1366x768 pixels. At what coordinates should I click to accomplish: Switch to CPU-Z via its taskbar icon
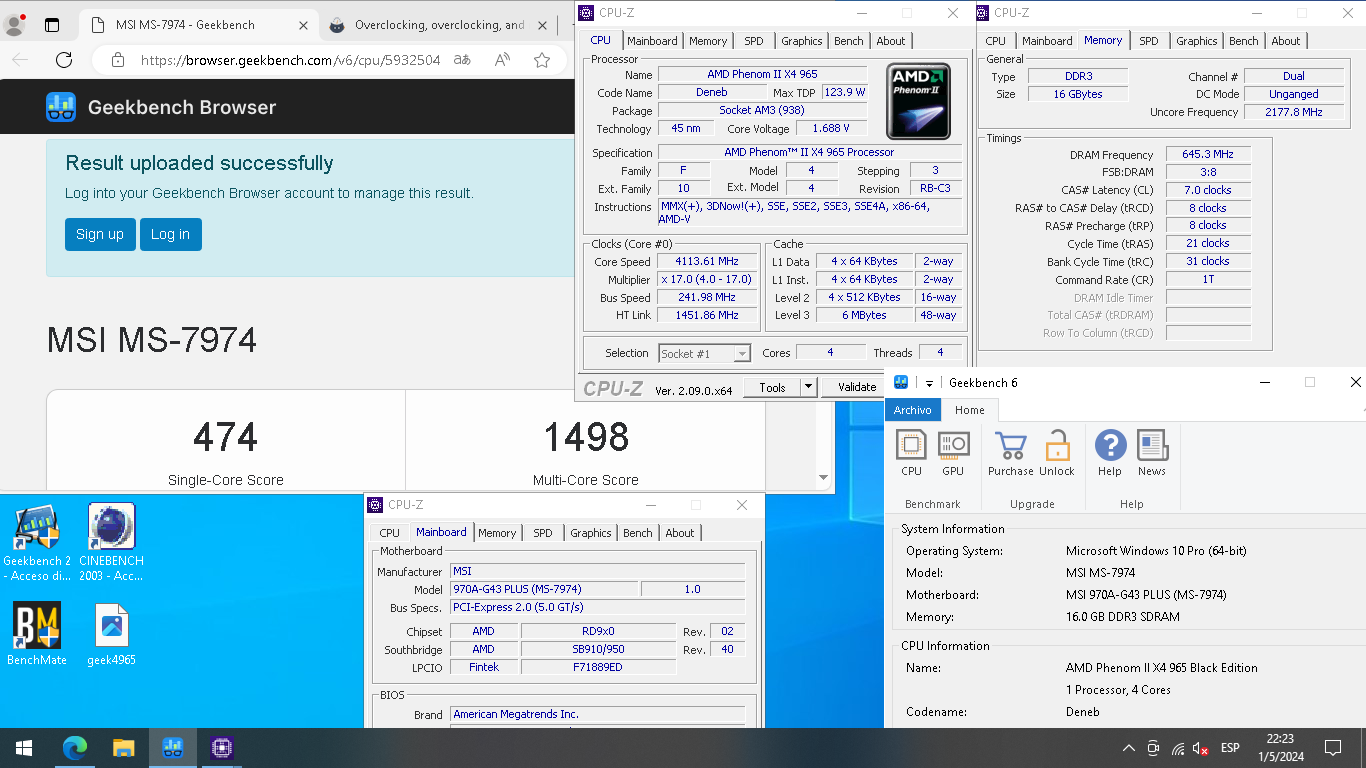pos(221,748)
